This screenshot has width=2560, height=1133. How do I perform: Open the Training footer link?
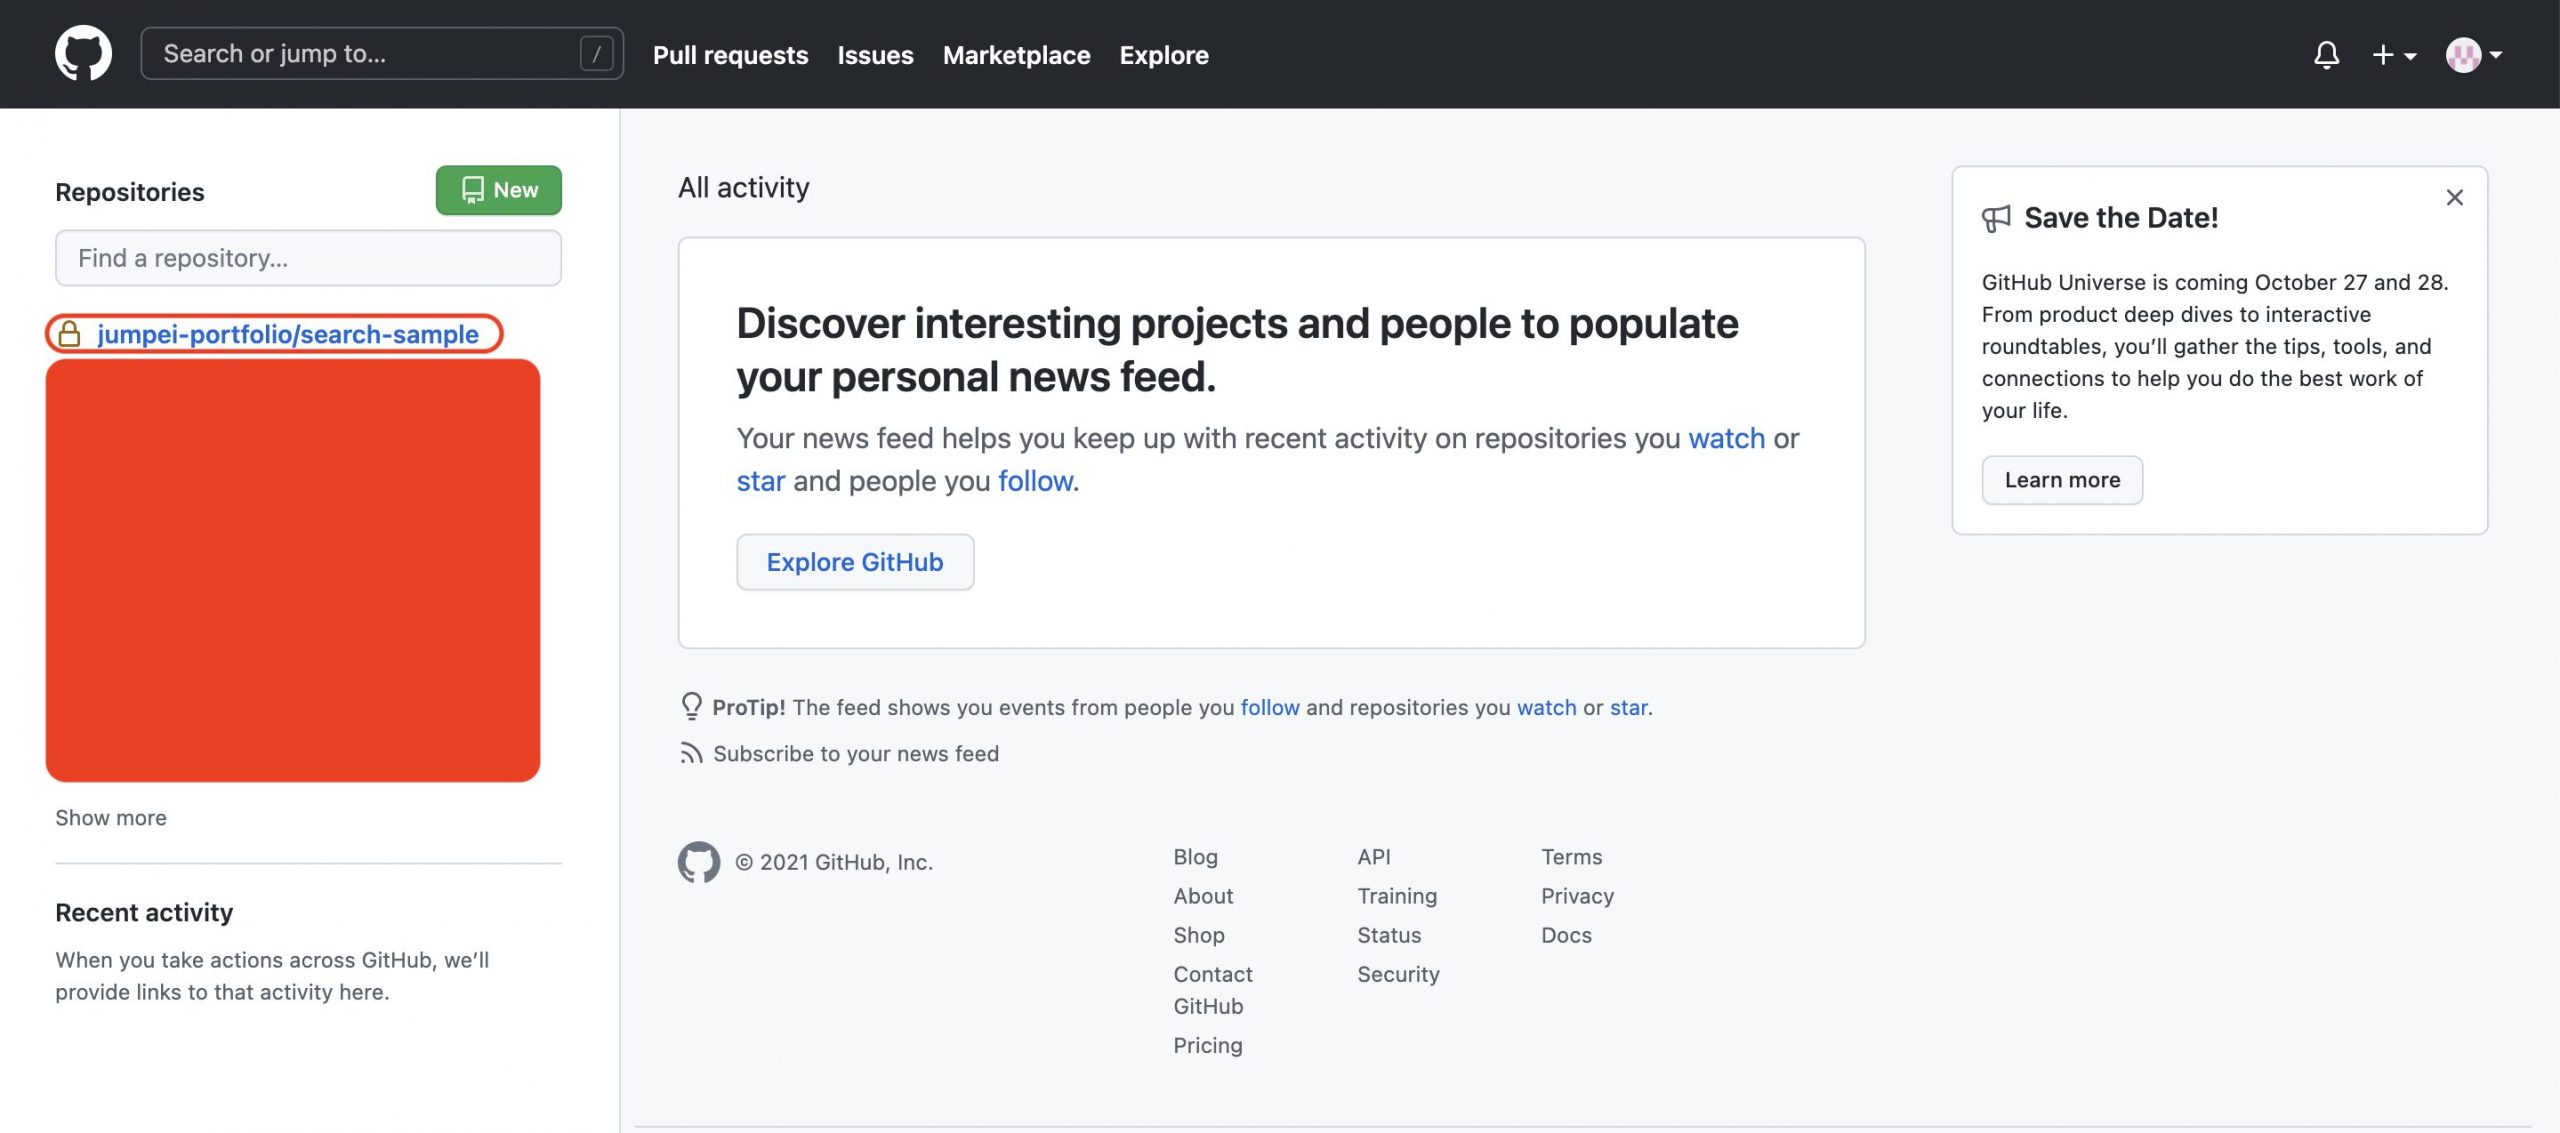pos(1397,895)
